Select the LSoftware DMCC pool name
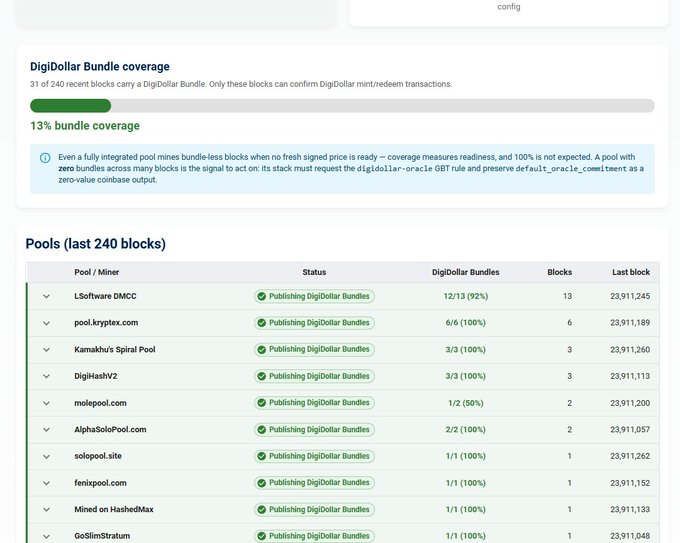Viewport: 680px width, 543px height. point(105,296)
